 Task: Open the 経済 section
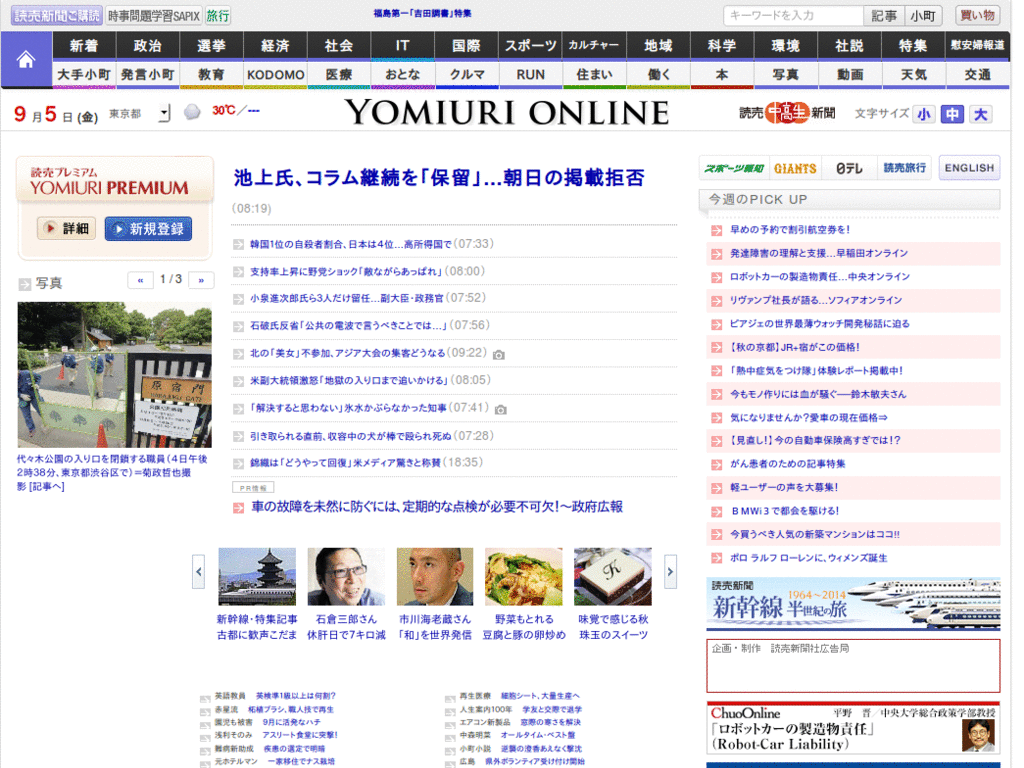point(275,46)
